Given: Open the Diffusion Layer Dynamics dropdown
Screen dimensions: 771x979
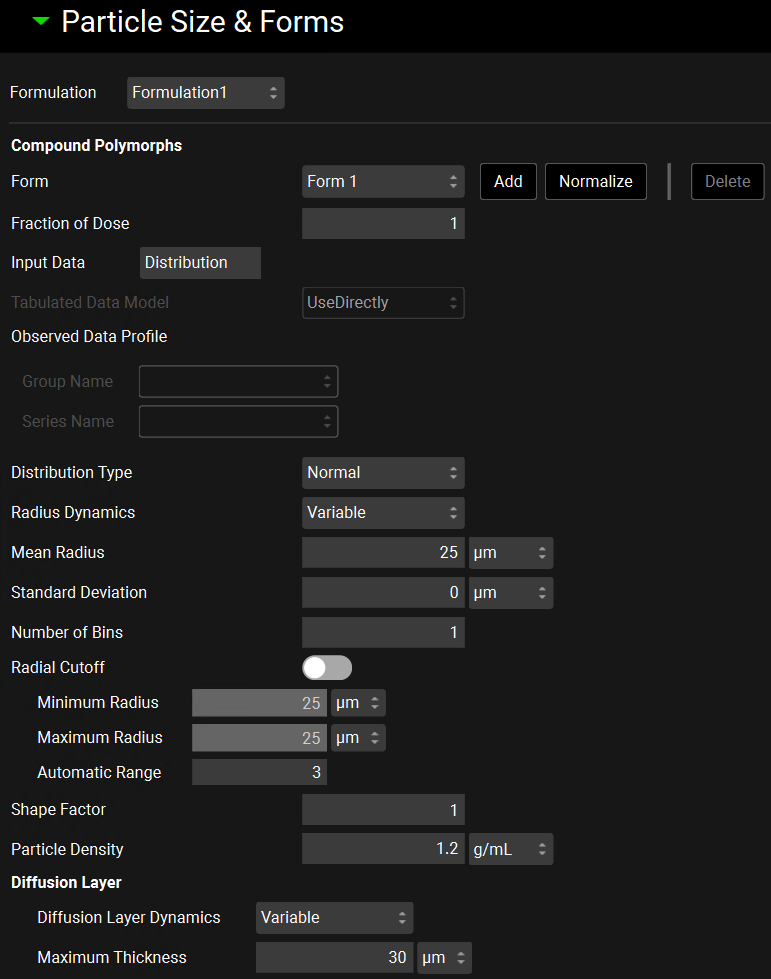Looking at the screenshot, I should [334, 918].
